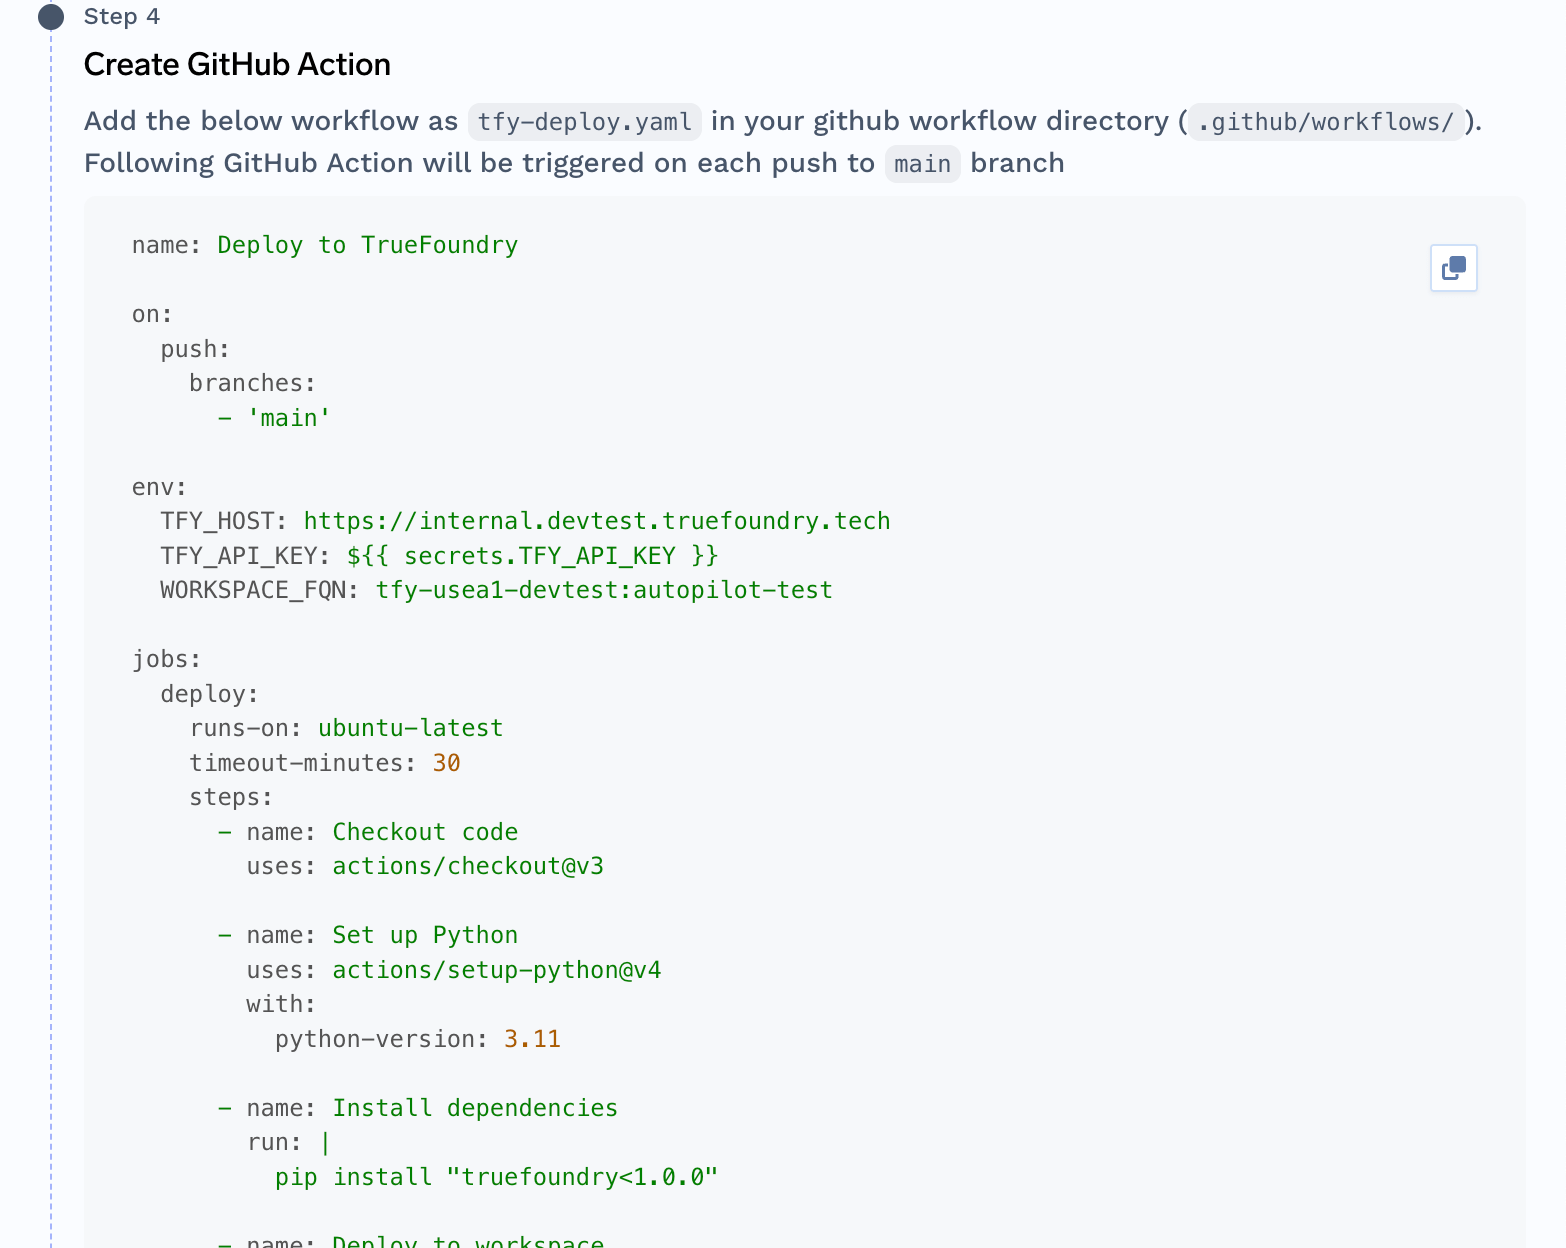Click the 'actions/setup-python@v4' value
This screenshot has width=1566, height=1248.
tap(497, 970)
